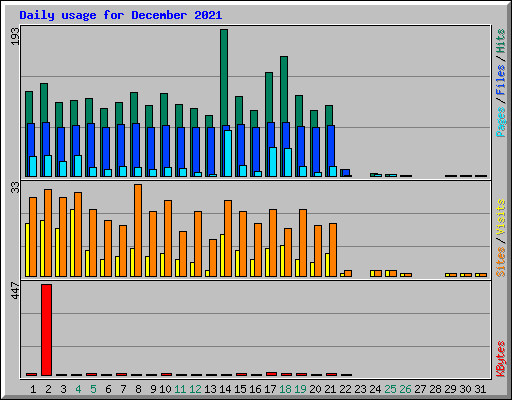Click the small blue files bar for day 22
This screenshot has height=400, width=512.
[346, 172]
